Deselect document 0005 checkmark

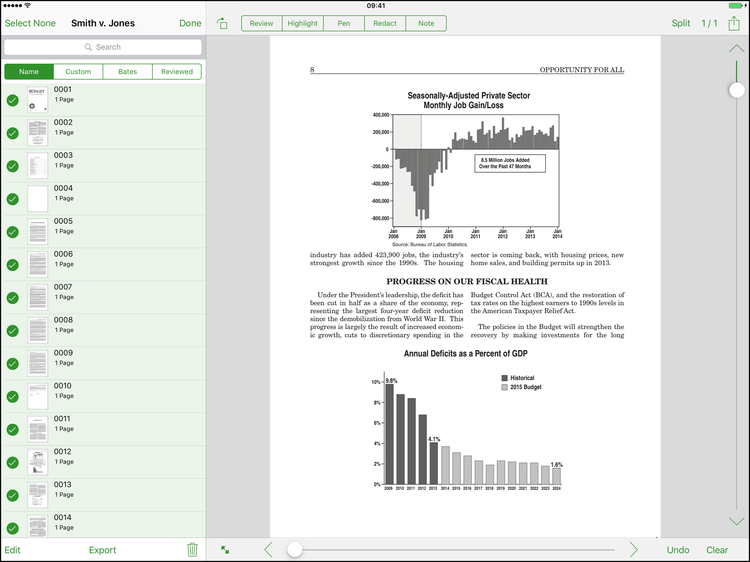click(13, 232)
